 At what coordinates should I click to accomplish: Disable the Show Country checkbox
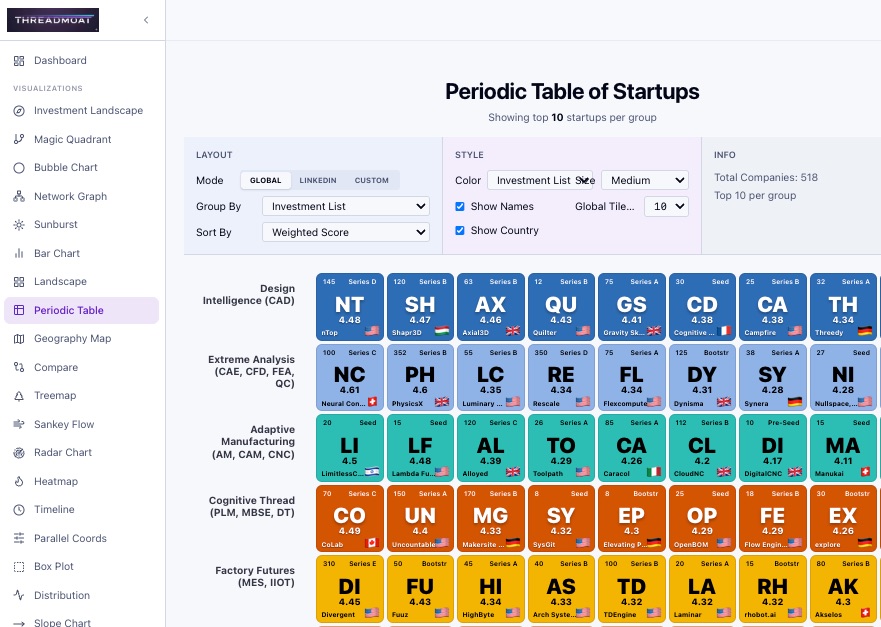pyautogui.click(x=460, y=231)
